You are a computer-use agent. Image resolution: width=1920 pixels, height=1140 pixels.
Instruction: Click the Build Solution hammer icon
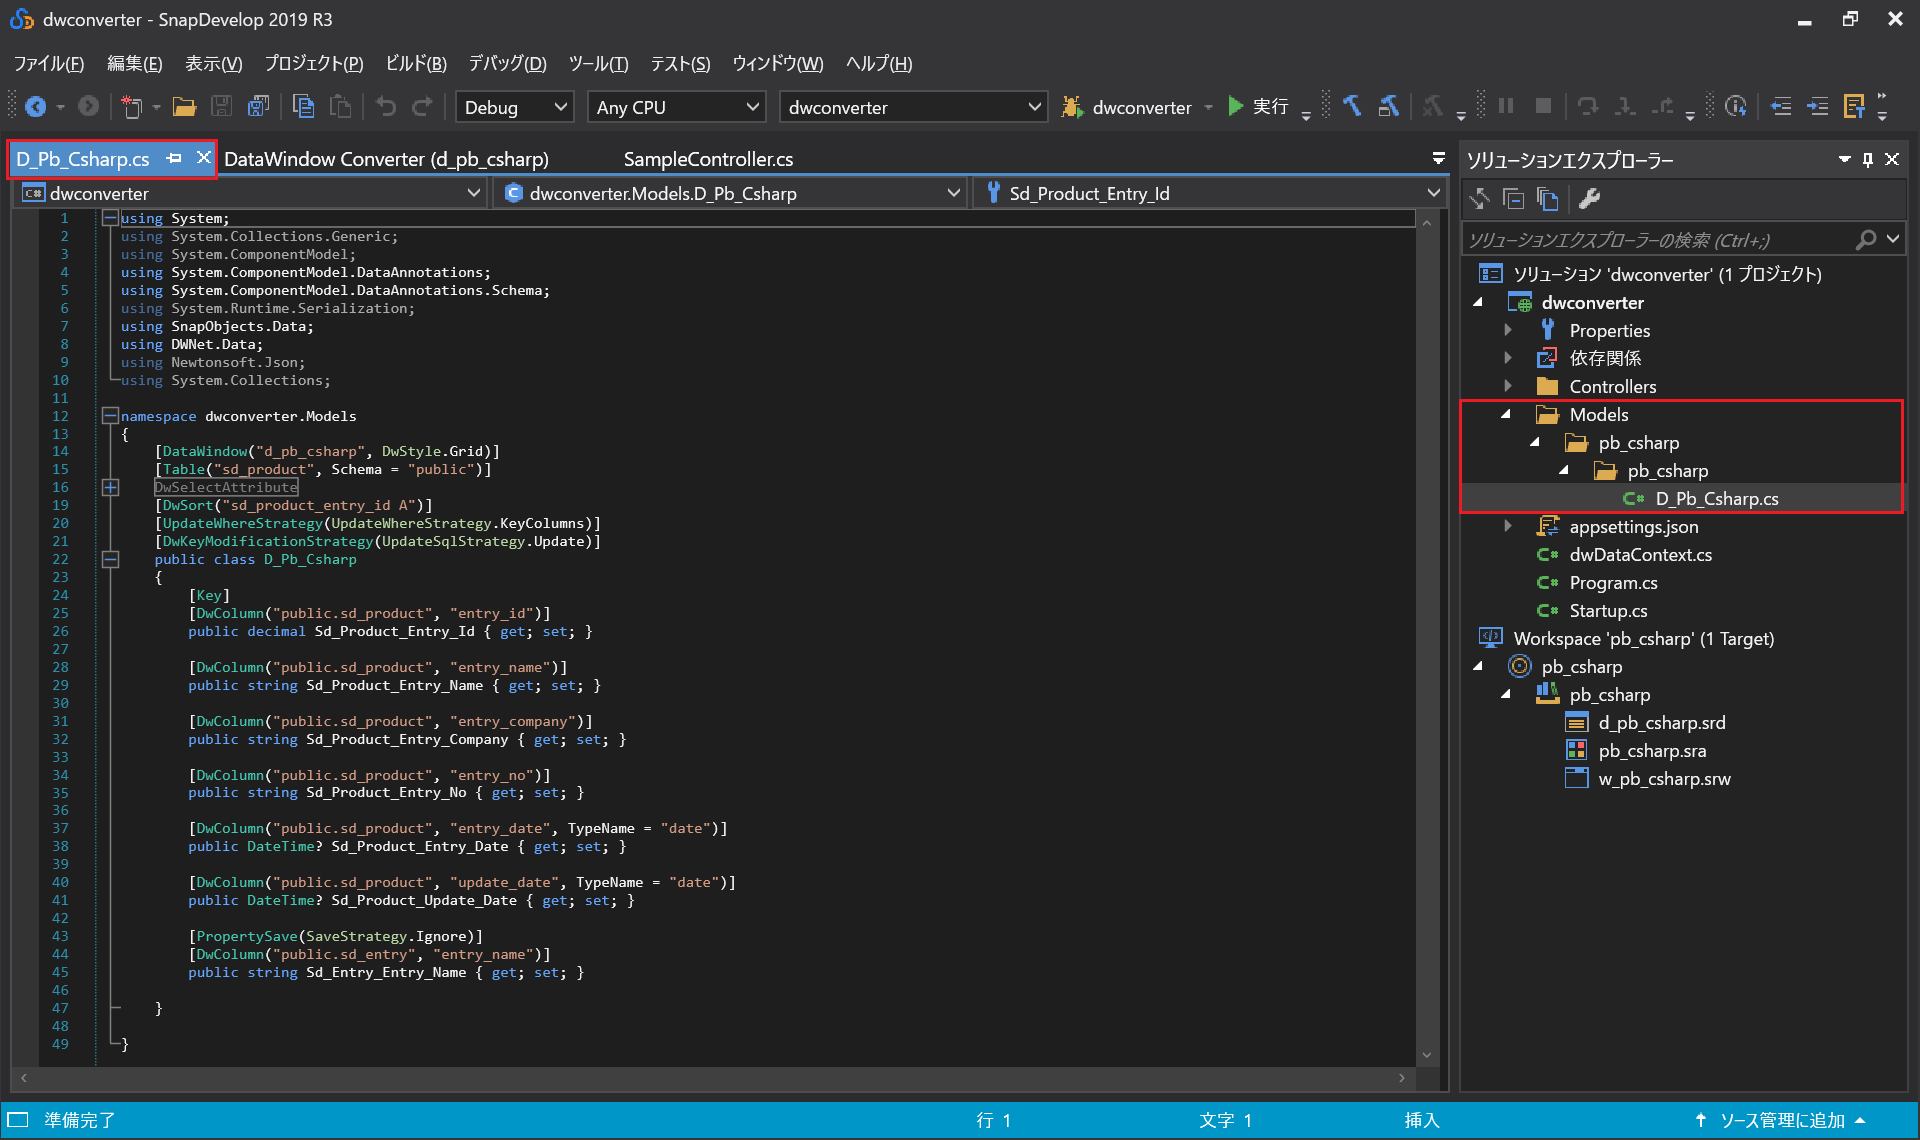click(x=1352, y=106)
